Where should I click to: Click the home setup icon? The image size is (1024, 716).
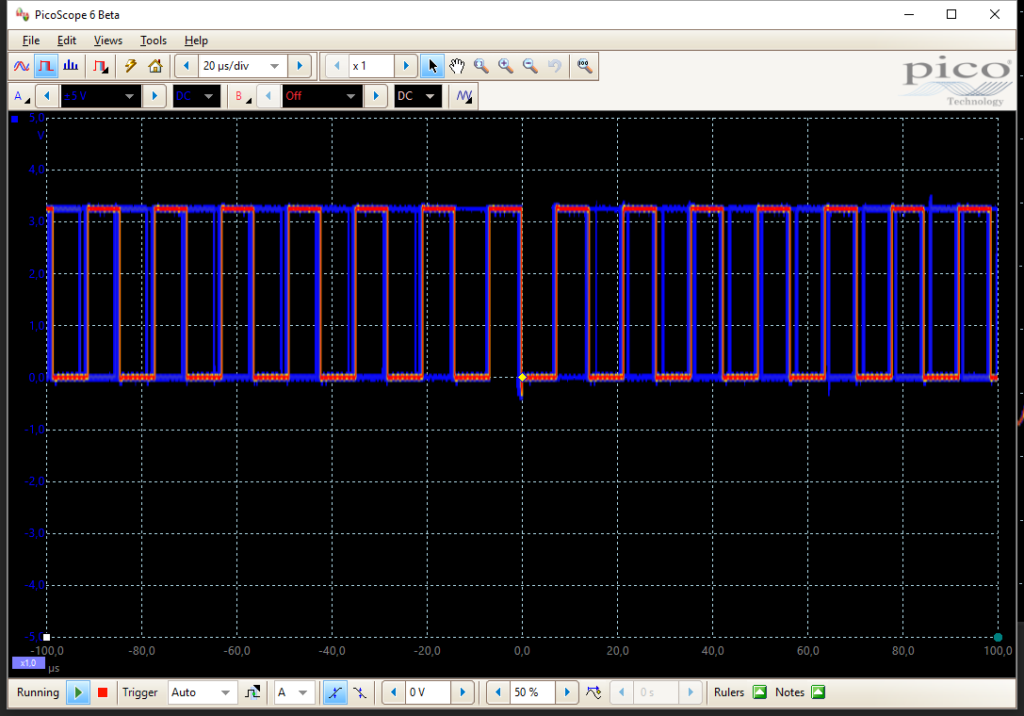pyautogui.click(x=155, y=66)
